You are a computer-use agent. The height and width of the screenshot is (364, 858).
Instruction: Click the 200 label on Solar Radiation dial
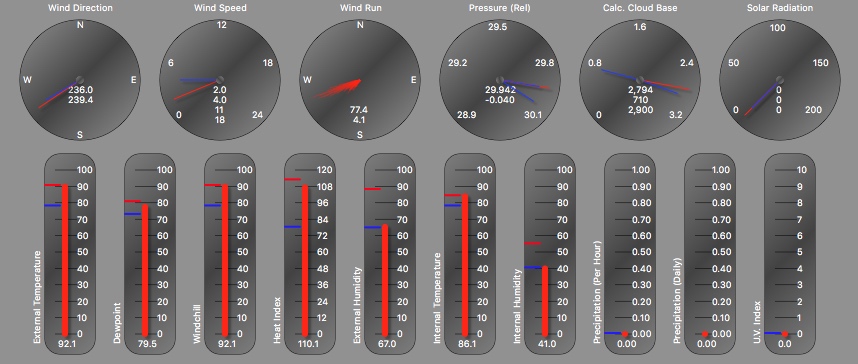click(814, 110)
